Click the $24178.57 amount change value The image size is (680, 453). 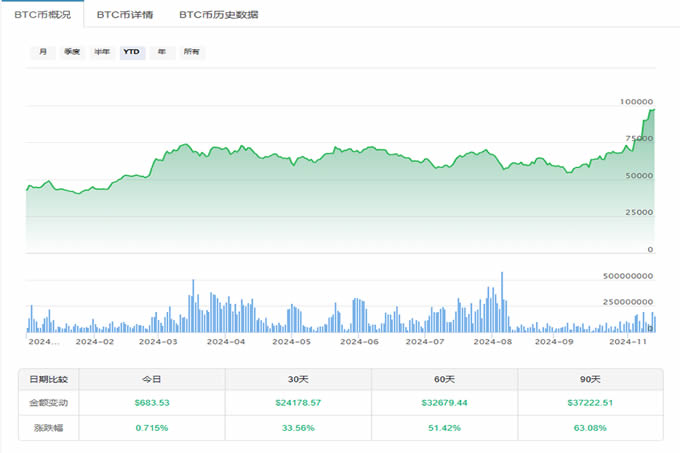pos(298,403)
